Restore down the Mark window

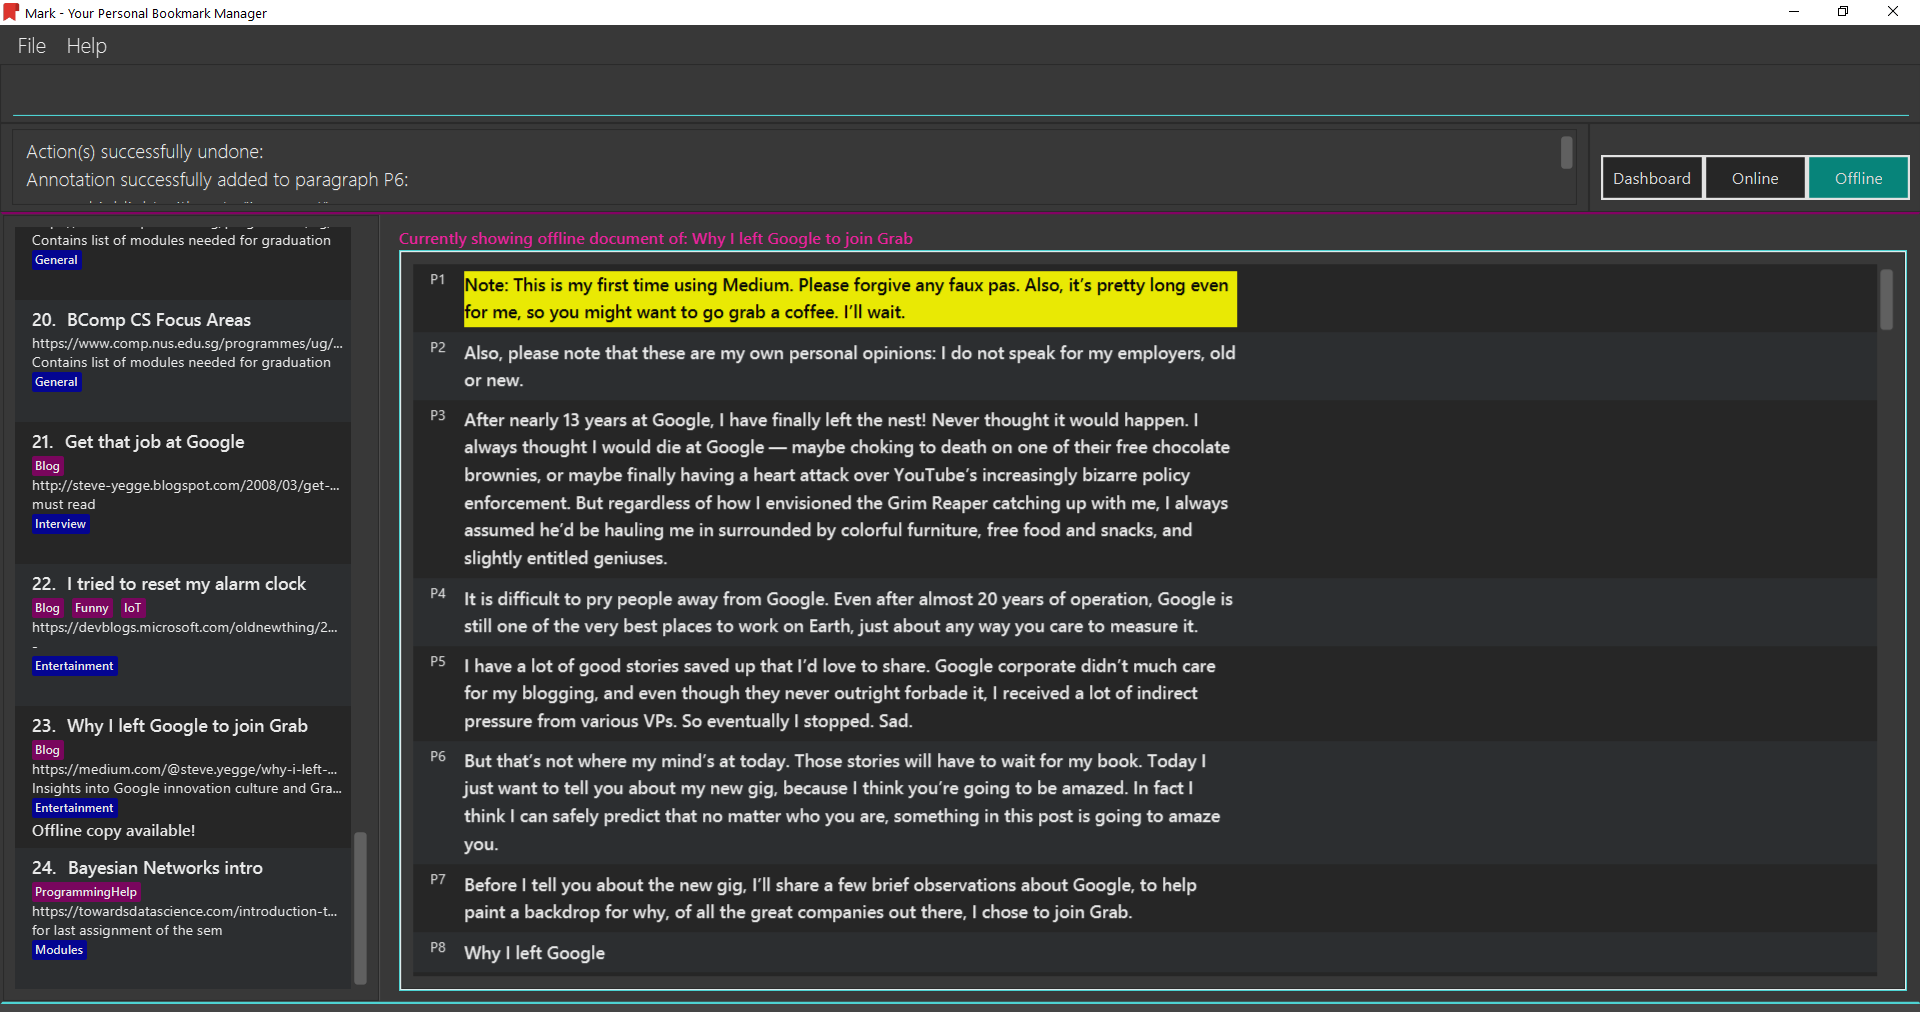1843,12
